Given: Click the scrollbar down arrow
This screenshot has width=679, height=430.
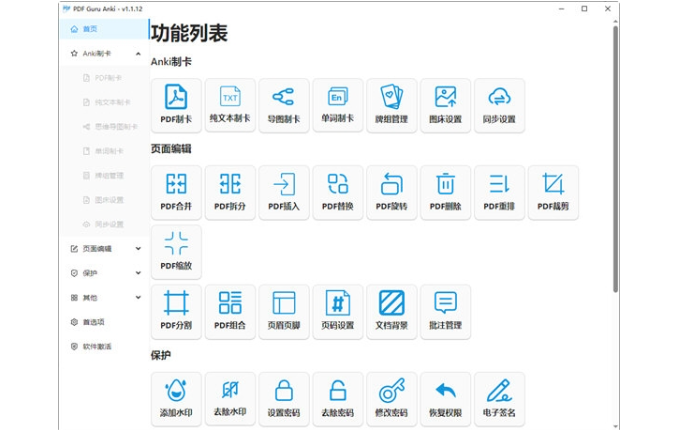Looking at the screenshot, I should click(615, 426).
